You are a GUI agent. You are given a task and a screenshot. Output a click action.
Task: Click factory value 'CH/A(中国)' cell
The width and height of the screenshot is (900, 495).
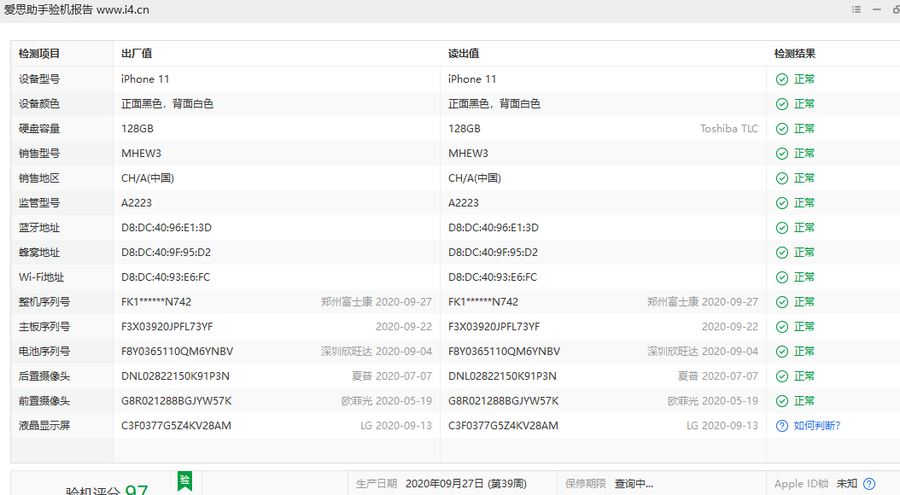pyautogui.click(x=148, y=178)
